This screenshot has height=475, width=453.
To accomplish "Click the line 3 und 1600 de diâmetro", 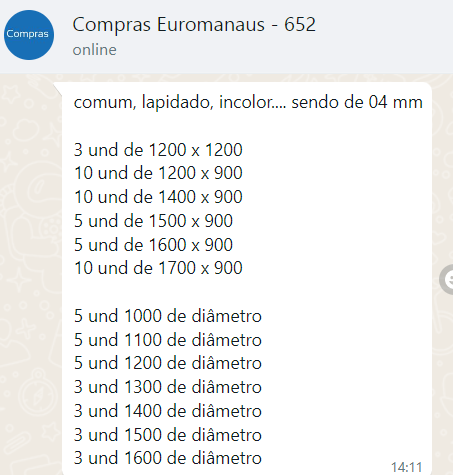I will (168, 458).
